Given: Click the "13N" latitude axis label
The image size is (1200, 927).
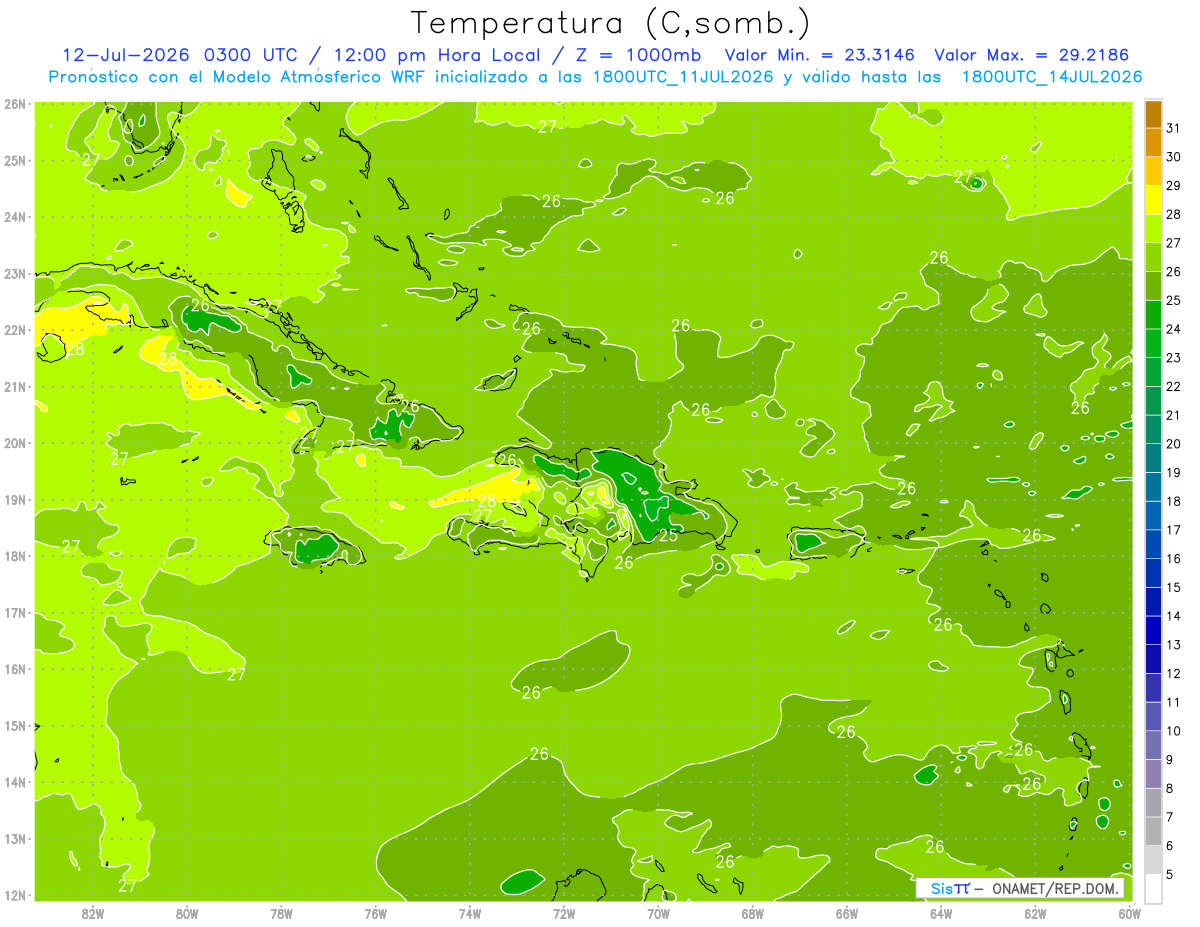Looking at the screenshot, I should (x=15, y=838).
